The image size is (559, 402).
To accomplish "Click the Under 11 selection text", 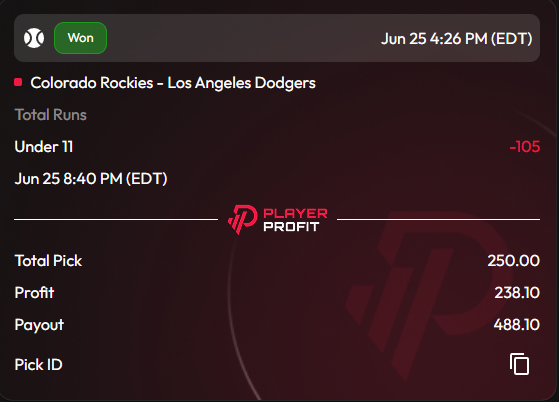I will tap(44, 147).
